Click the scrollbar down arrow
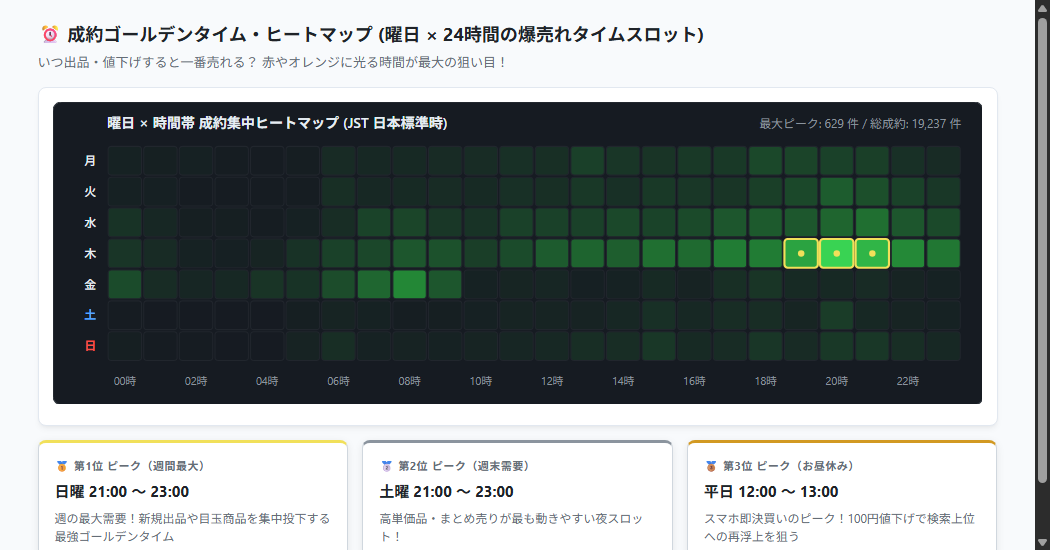 (1042, 543)
